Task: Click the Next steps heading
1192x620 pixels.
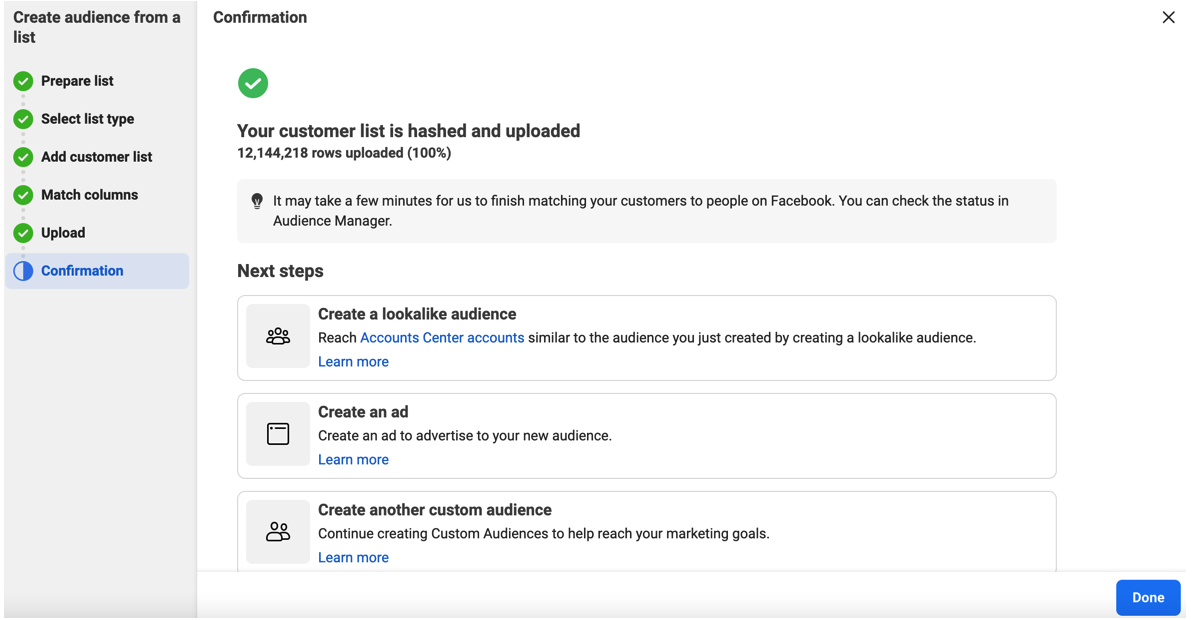Action: [x=280, y=271]
